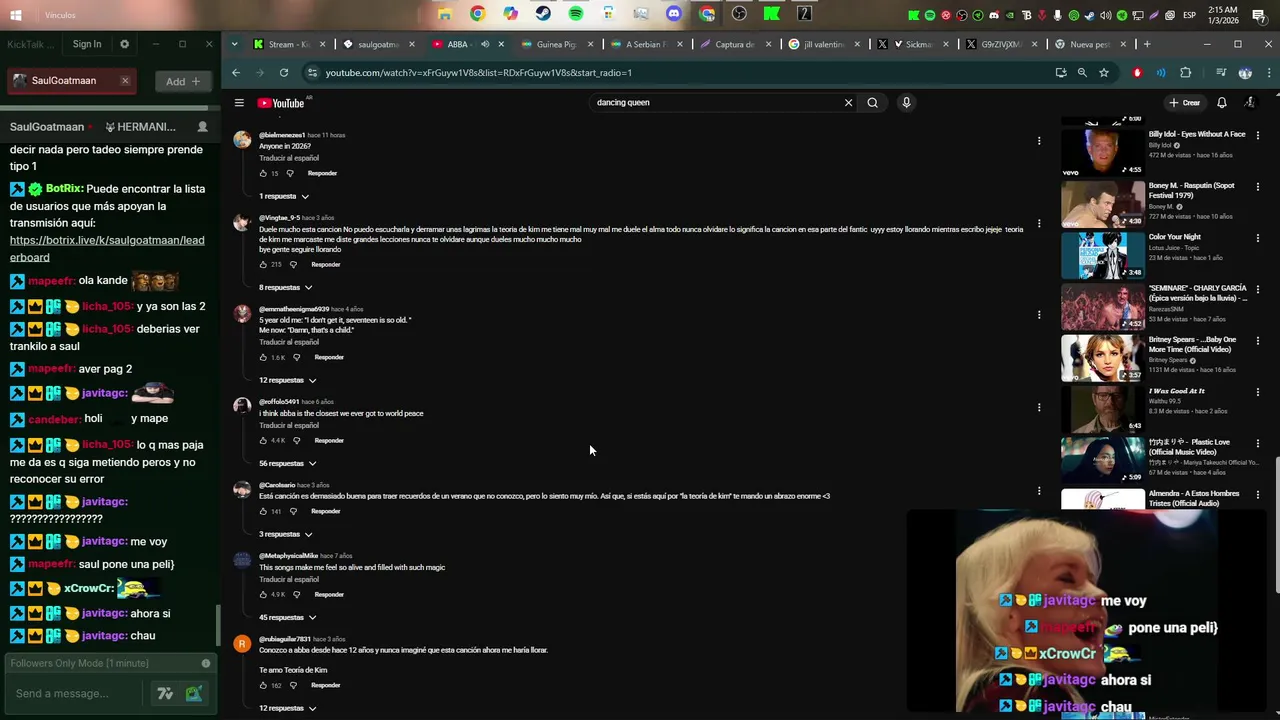Reply to @rubiaguilar7831 comment
1280x720 pixels.
[x=325, y=685]
